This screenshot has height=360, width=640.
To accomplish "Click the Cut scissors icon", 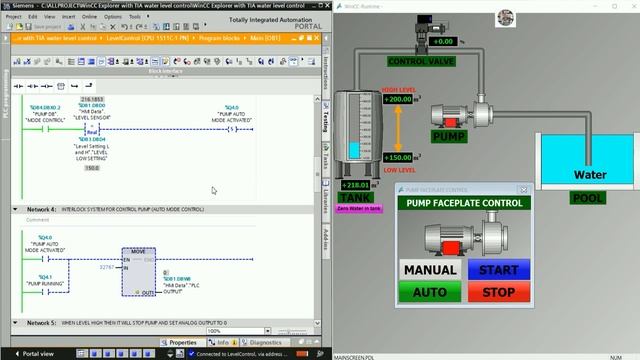I will tap(83, 27).
